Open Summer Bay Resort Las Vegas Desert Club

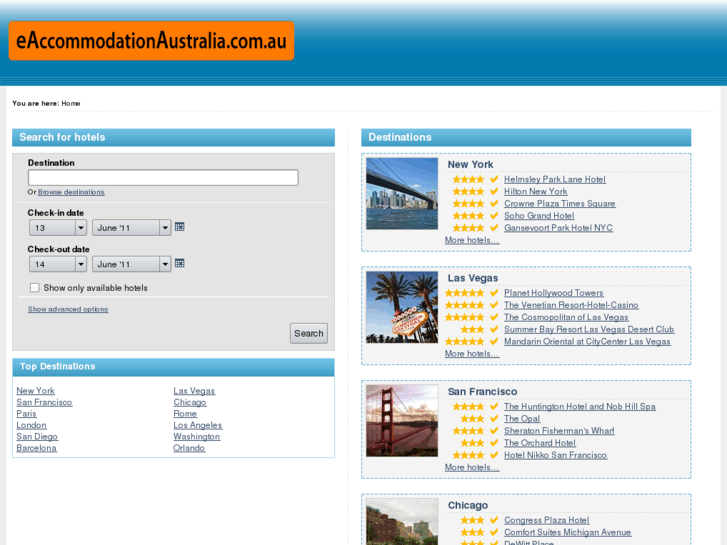(589, 329)
